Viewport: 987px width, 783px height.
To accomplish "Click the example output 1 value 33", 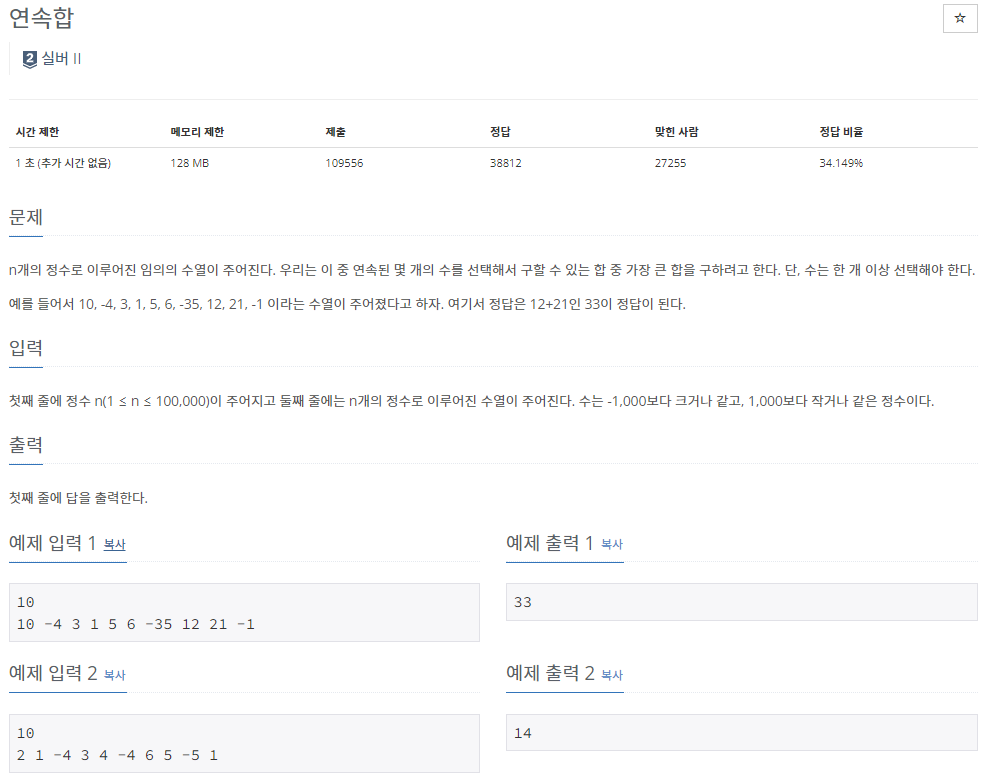I will pos(522,602).
